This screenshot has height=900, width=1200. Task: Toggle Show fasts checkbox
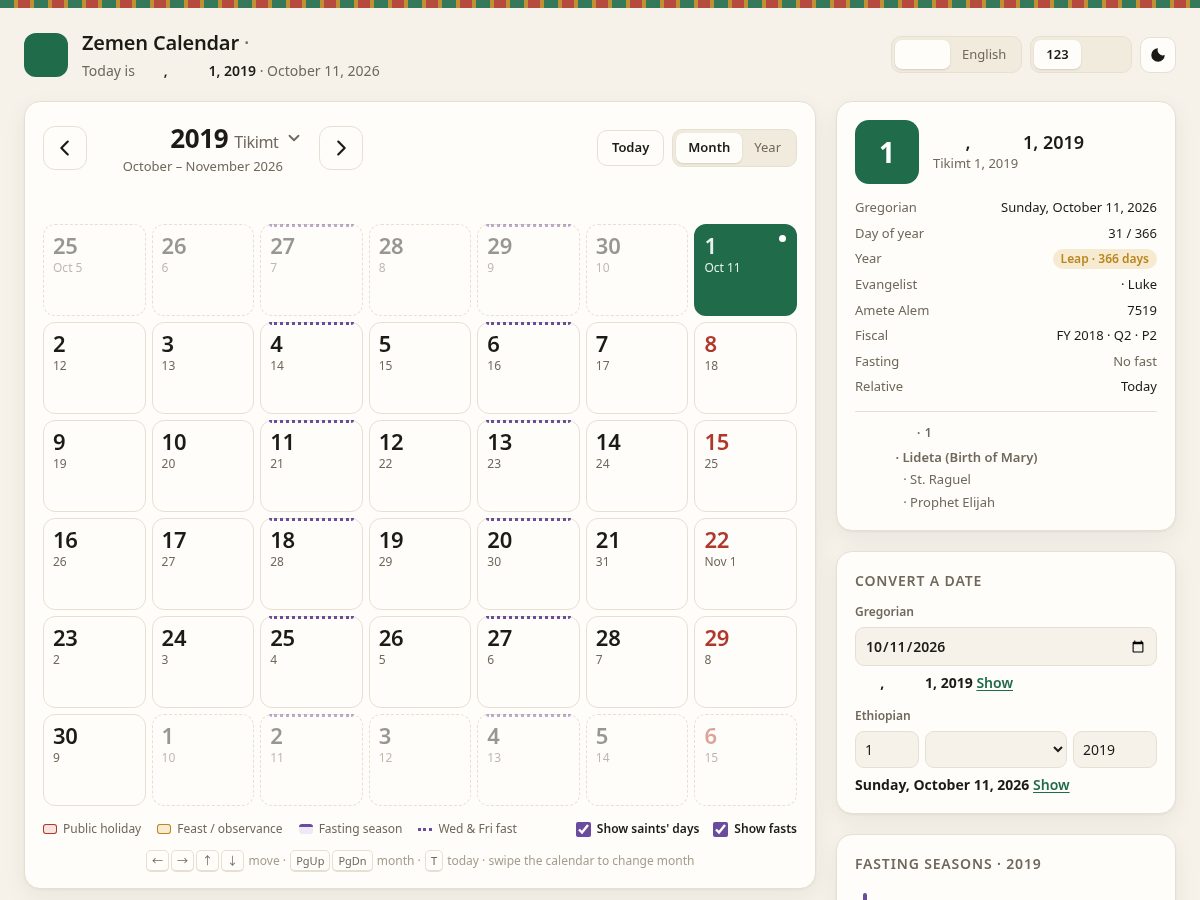pyautogui.click(x=721, y=829)
